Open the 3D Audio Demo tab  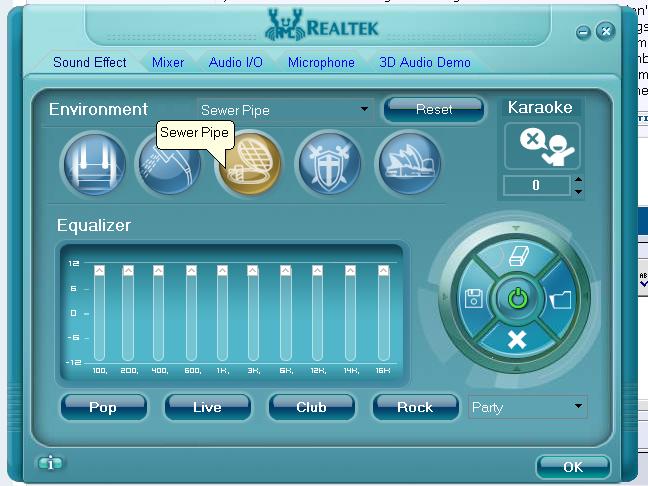(x=425, y=62)
